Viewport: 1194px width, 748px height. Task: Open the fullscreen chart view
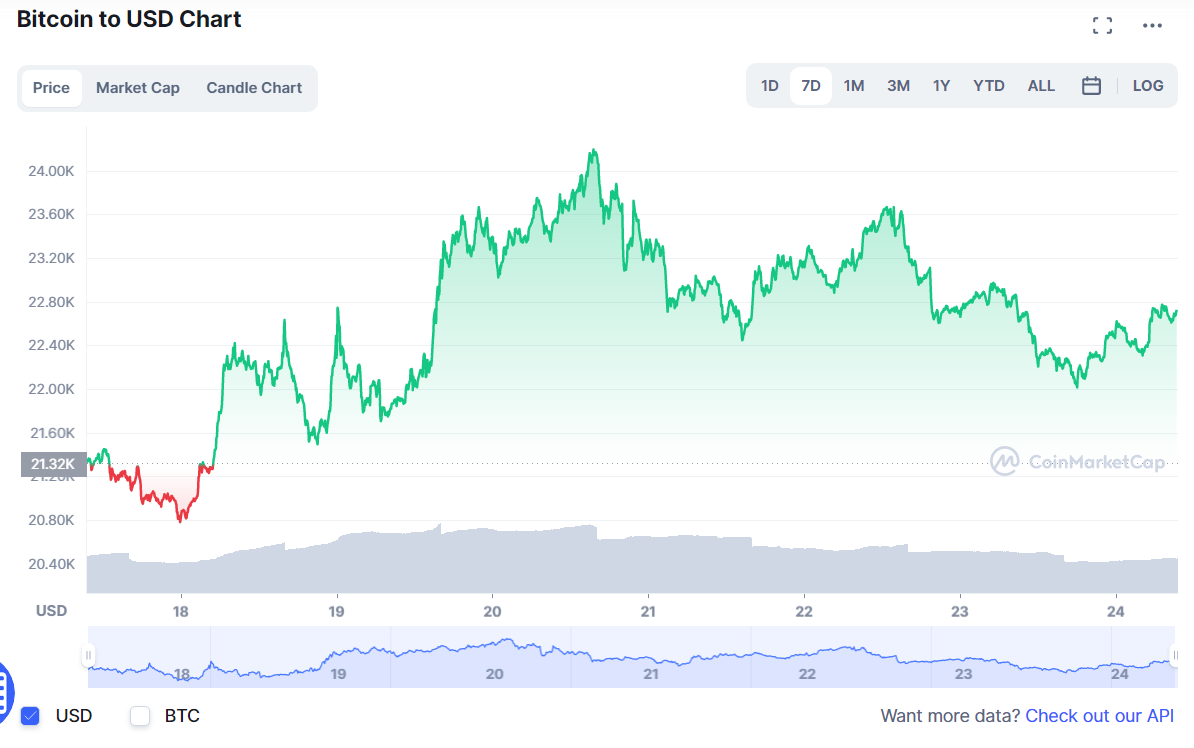point(1102,25)
